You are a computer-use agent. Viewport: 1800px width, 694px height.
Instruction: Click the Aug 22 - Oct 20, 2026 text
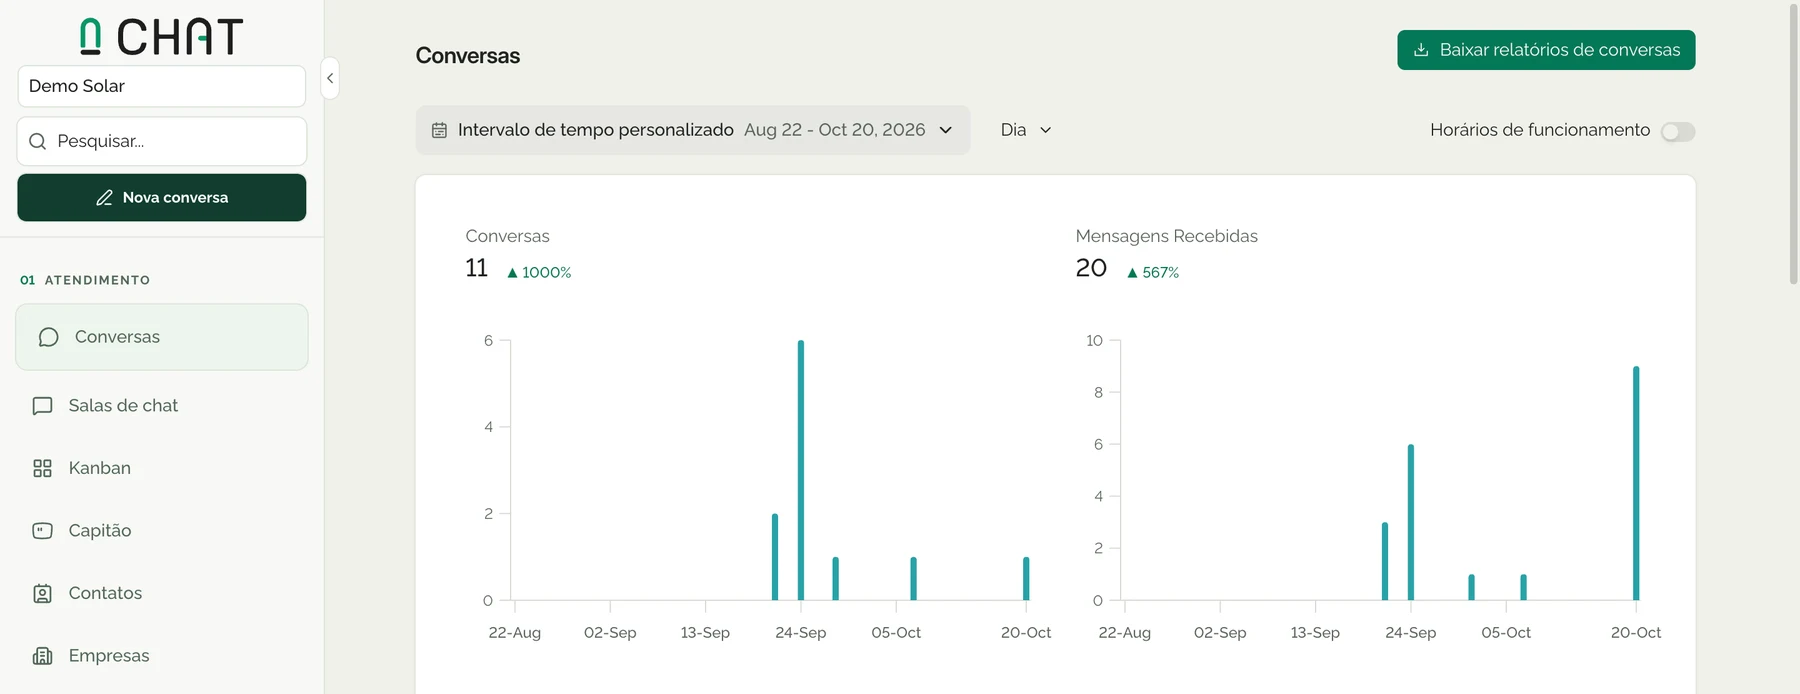(x=835, y=130)
